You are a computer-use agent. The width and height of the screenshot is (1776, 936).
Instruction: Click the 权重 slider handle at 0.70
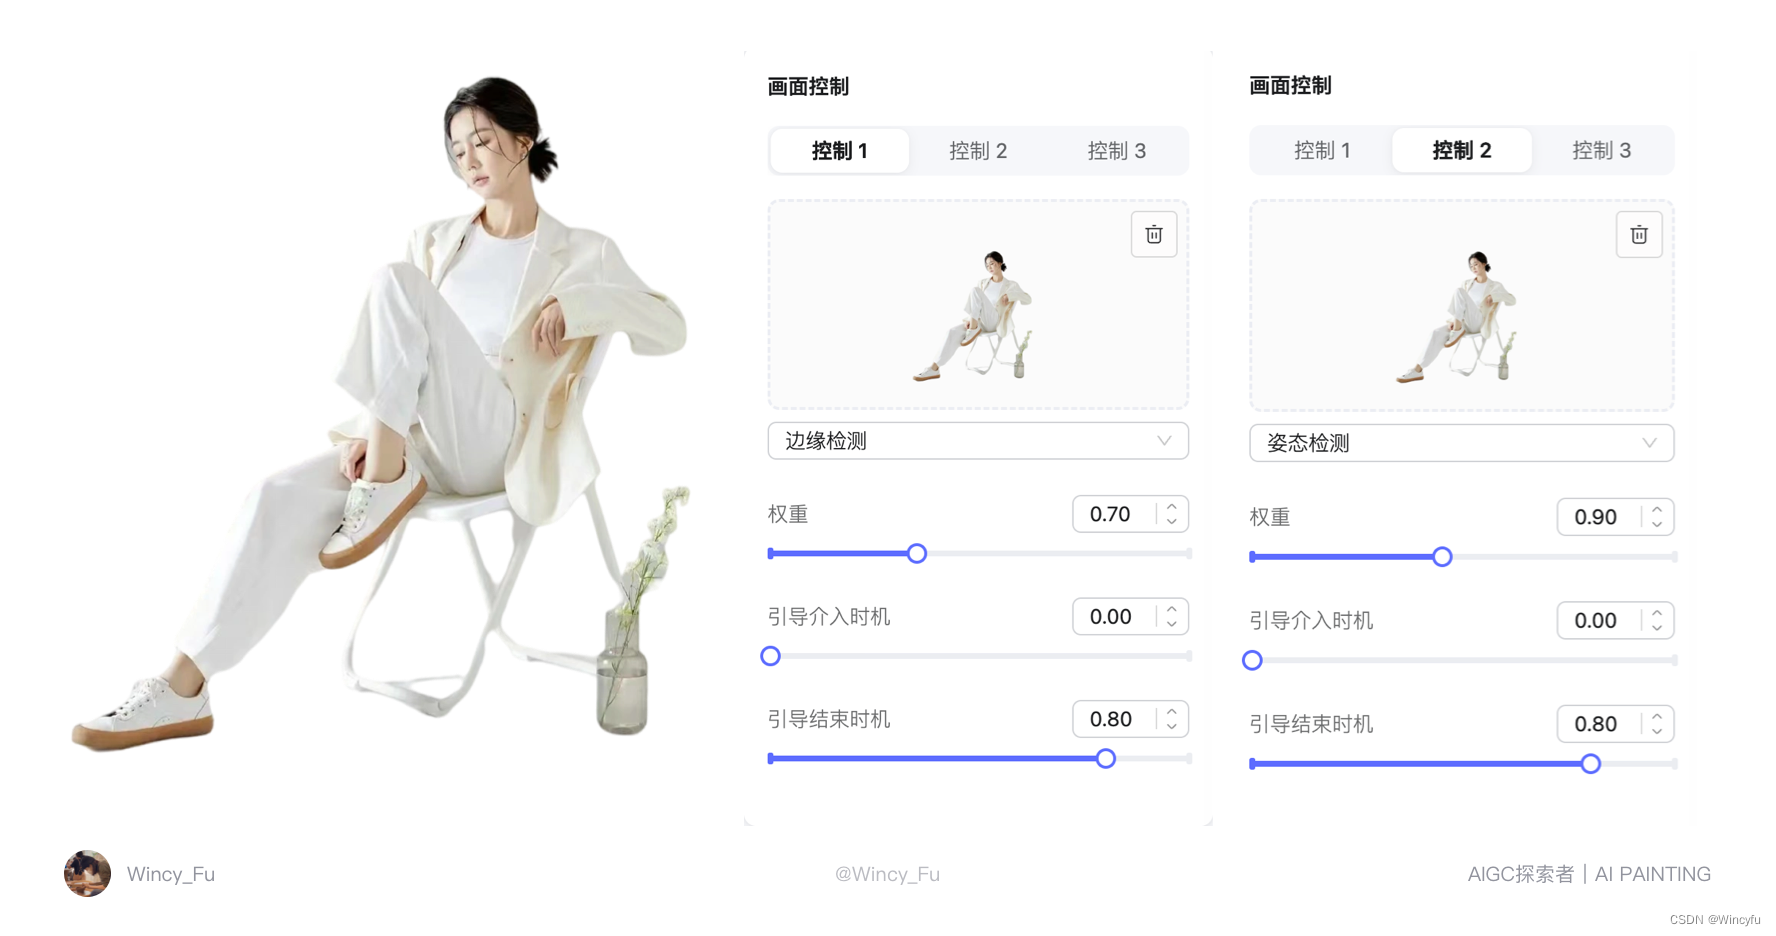(x=916, y=553)
